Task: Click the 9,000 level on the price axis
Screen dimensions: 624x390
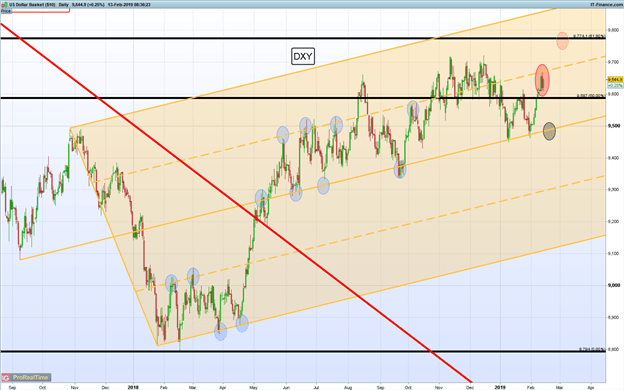Action: (x=614, y=285)
